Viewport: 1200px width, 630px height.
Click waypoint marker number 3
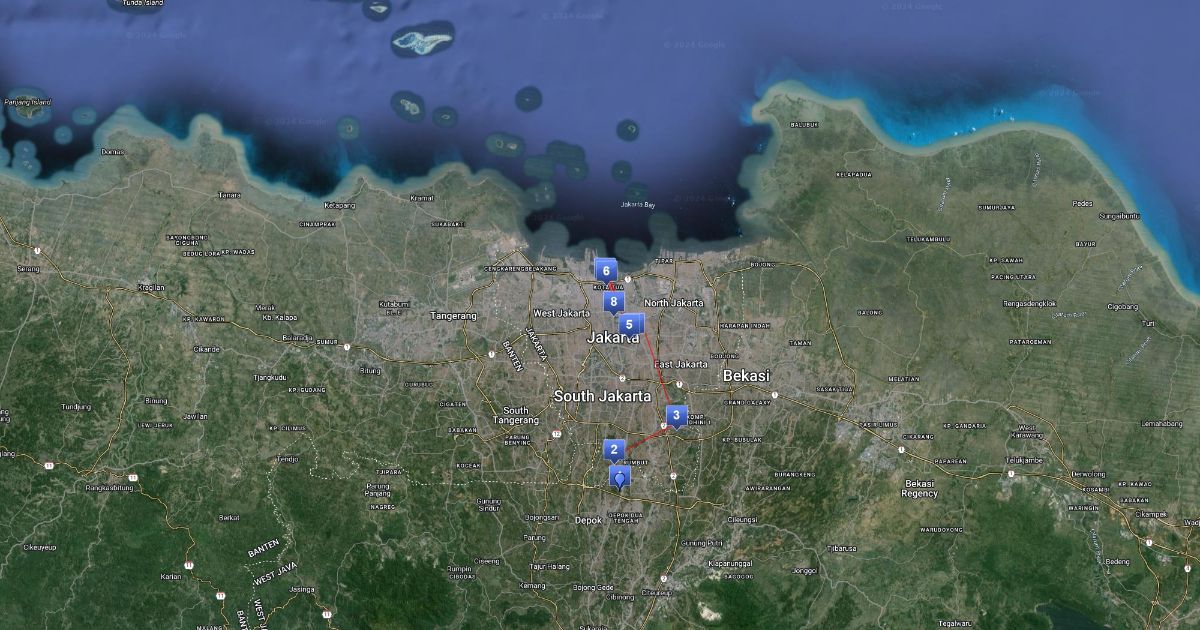[x=676, y=415]
